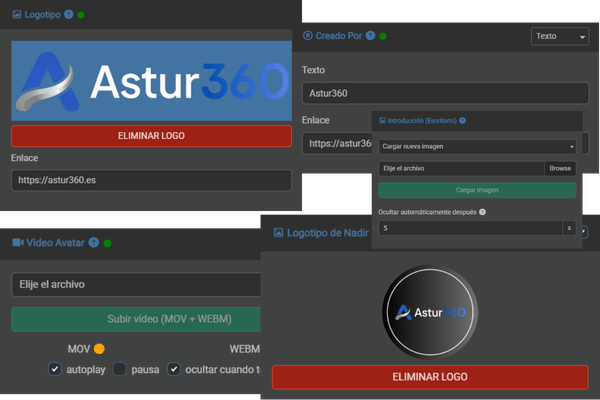The width and height of the screenshot is (600, 400).
Task: Click the orange MOV status indicator
Action: [x=99, y=349]
